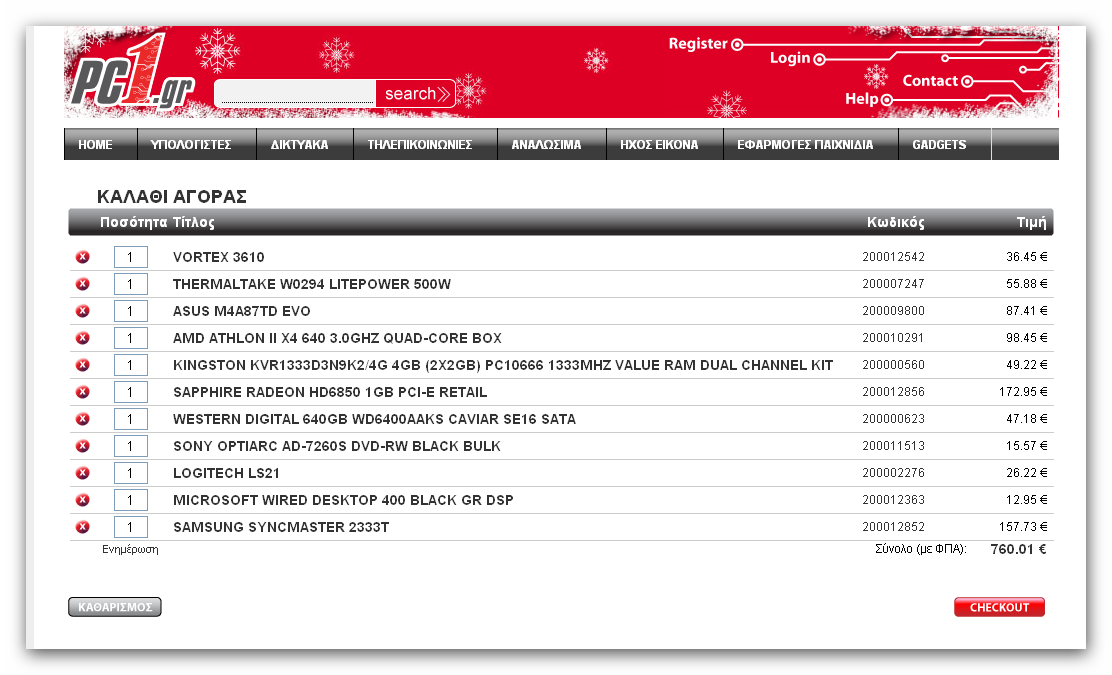Focus the site search text box
This screenshot has height=675, width=1112.
pos(295,93)
